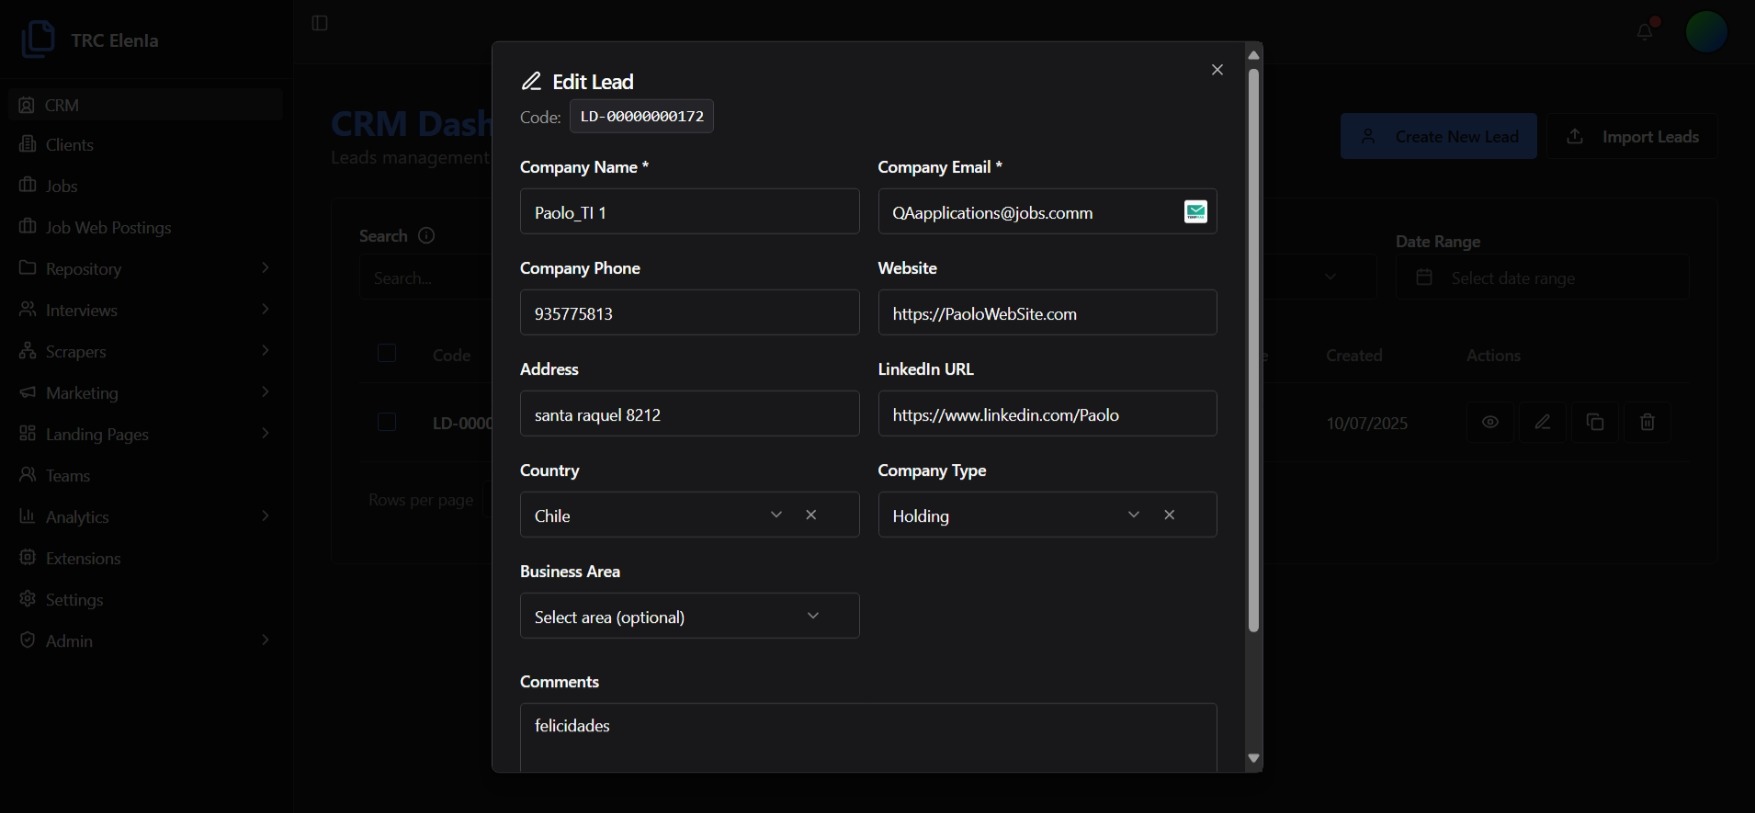Click the Create New Lead button

(1438, 137)
